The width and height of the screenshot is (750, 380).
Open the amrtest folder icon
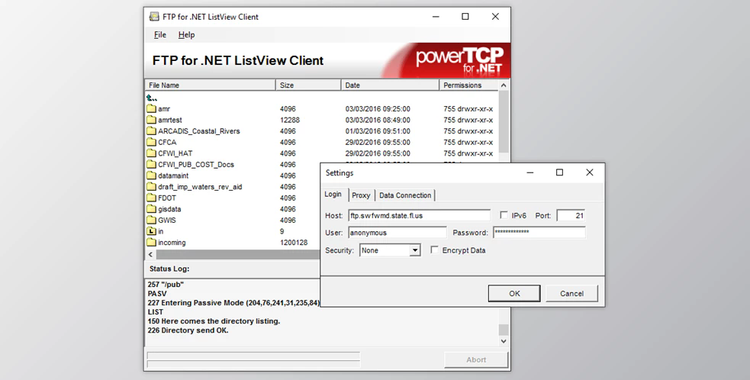pyautogui.click(x=151, y=120)
